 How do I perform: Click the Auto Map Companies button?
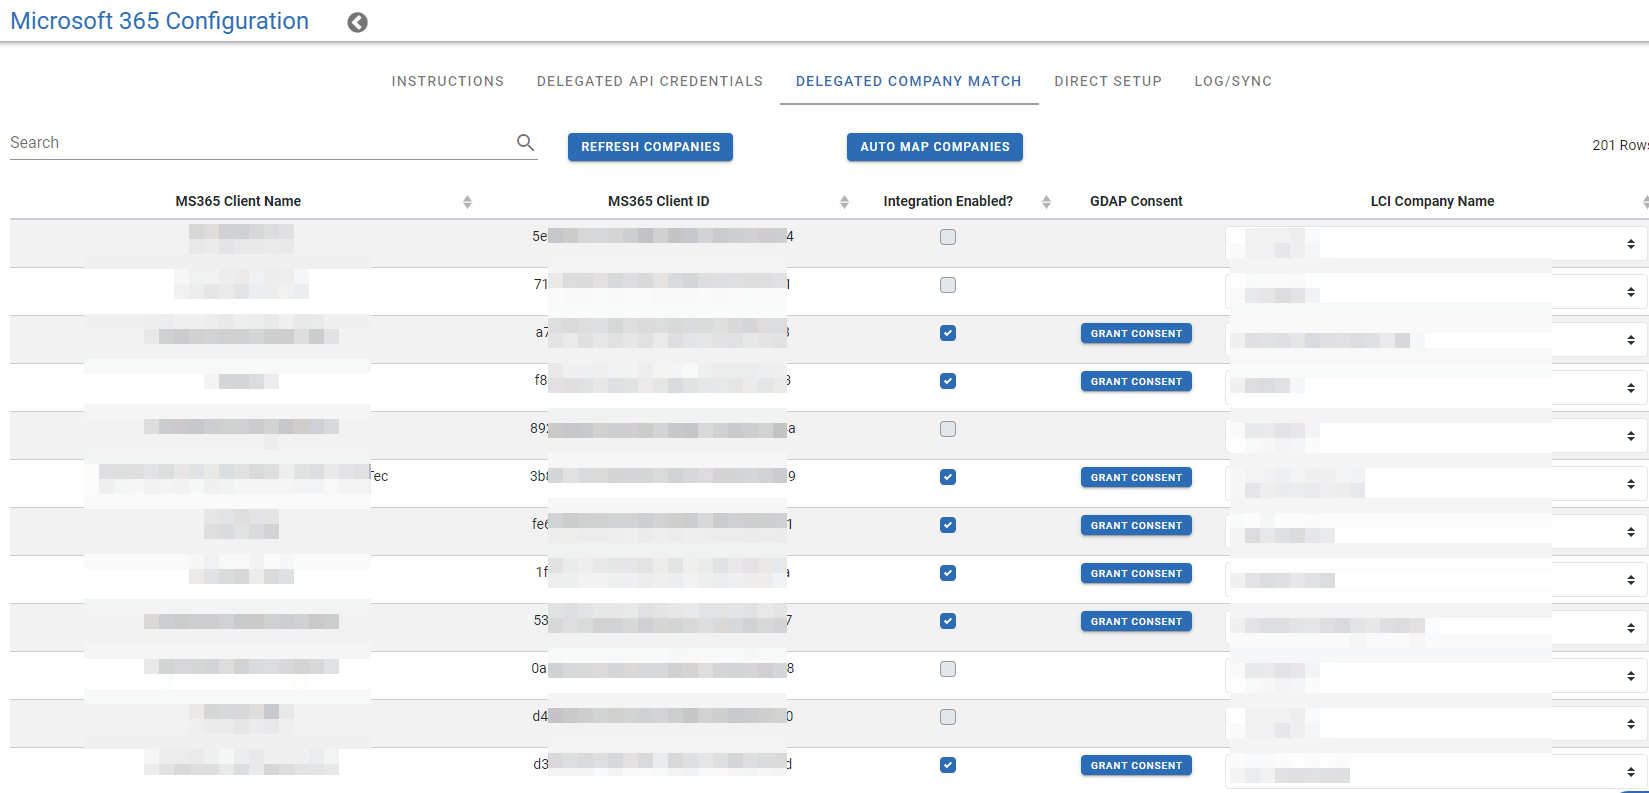[935, 147]
